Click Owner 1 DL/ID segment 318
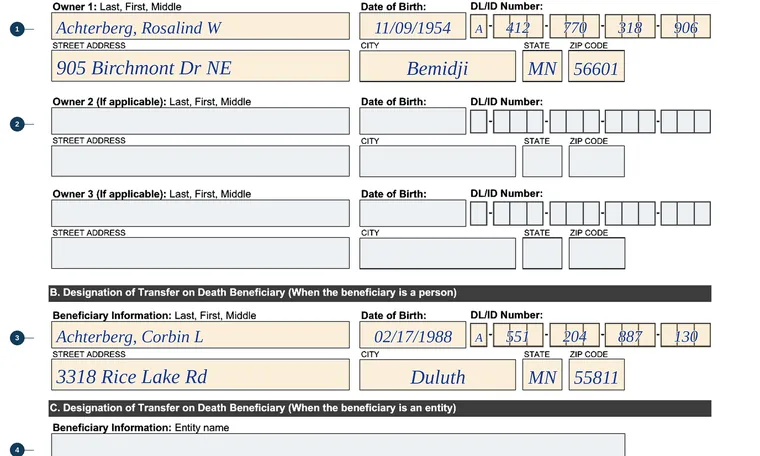Image resolution: width=760 pixels, height=456 pixels. [630, 26]
